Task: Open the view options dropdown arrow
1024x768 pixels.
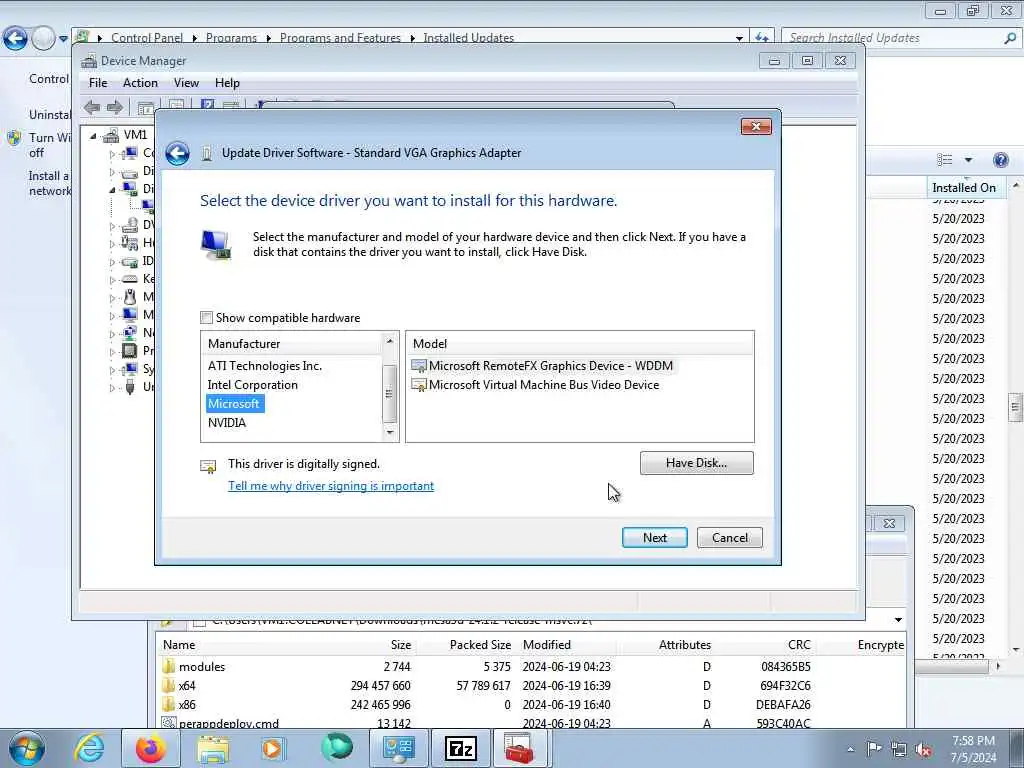Action: point(968,160)
